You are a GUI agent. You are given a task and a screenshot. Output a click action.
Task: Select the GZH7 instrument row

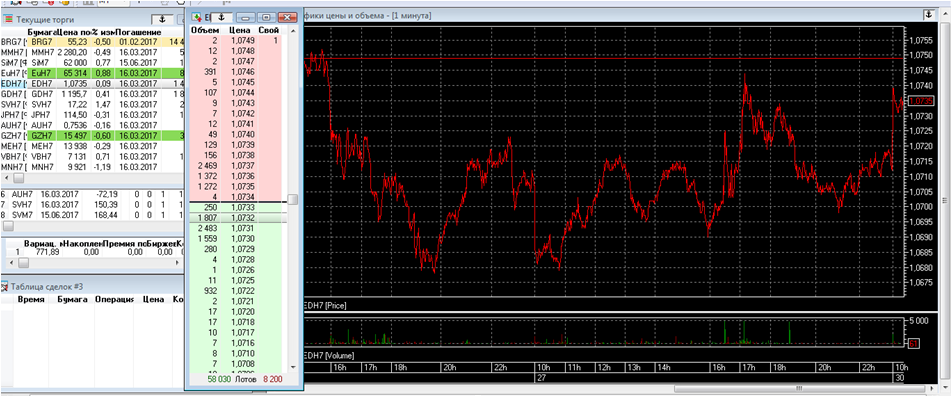coord(91,135)
